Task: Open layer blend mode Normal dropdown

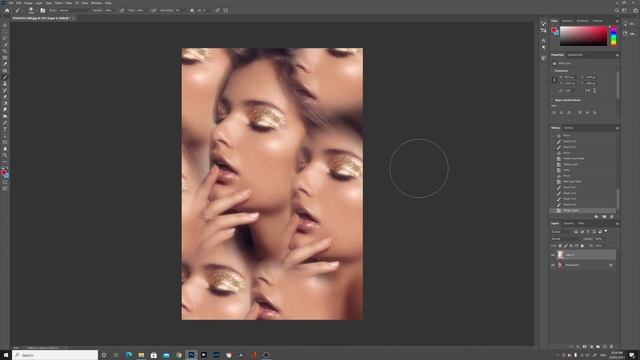Action: (x=566, y=239)
